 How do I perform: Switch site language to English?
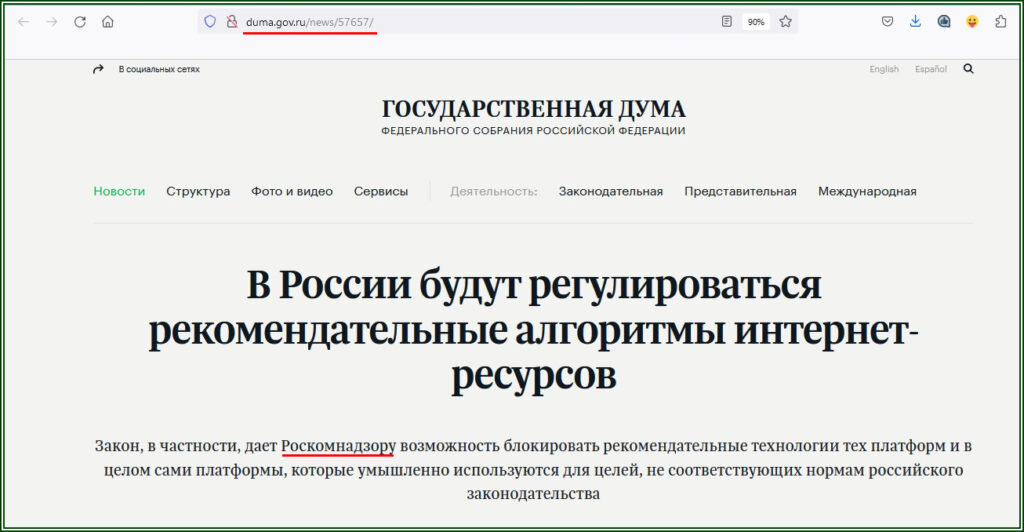884,69
